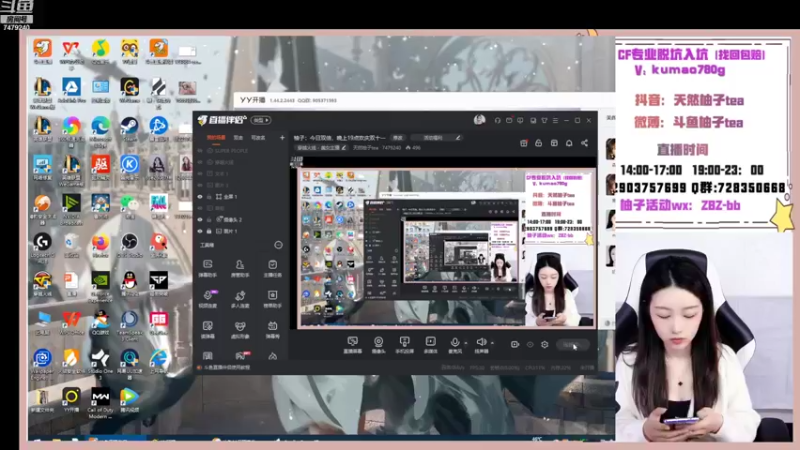
Task: Open the gift box icon with red dot
Action: coord(523,143)
